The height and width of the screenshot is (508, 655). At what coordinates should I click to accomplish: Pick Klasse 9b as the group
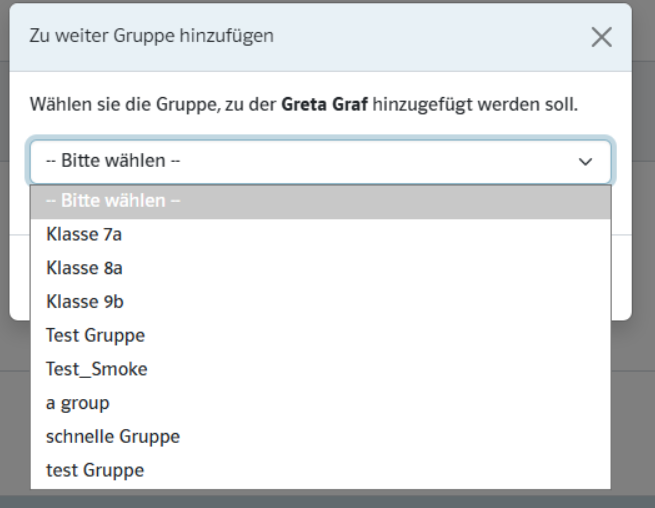click(85, 302)
